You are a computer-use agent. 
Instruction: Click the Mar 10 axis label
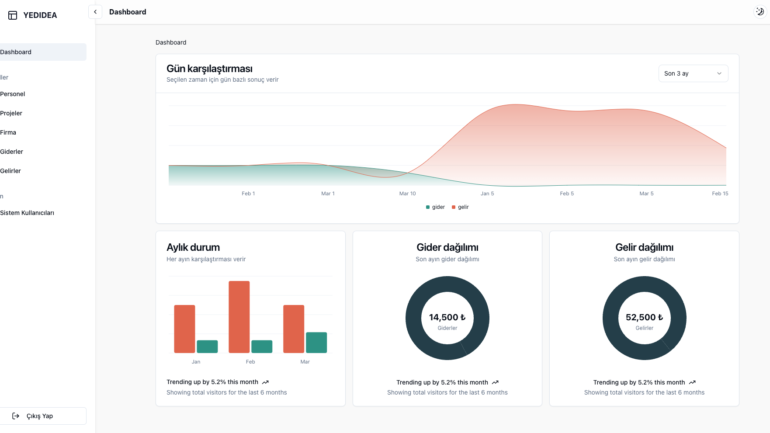pyautogui.click(x=408, y=193)
